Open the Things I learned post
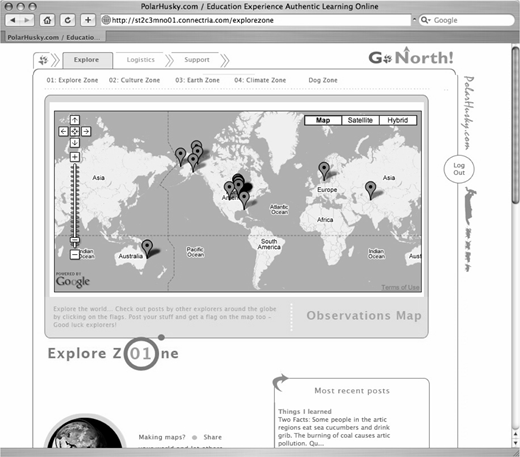This screenshot has height=457, width=520. click(x=305, y=411)
